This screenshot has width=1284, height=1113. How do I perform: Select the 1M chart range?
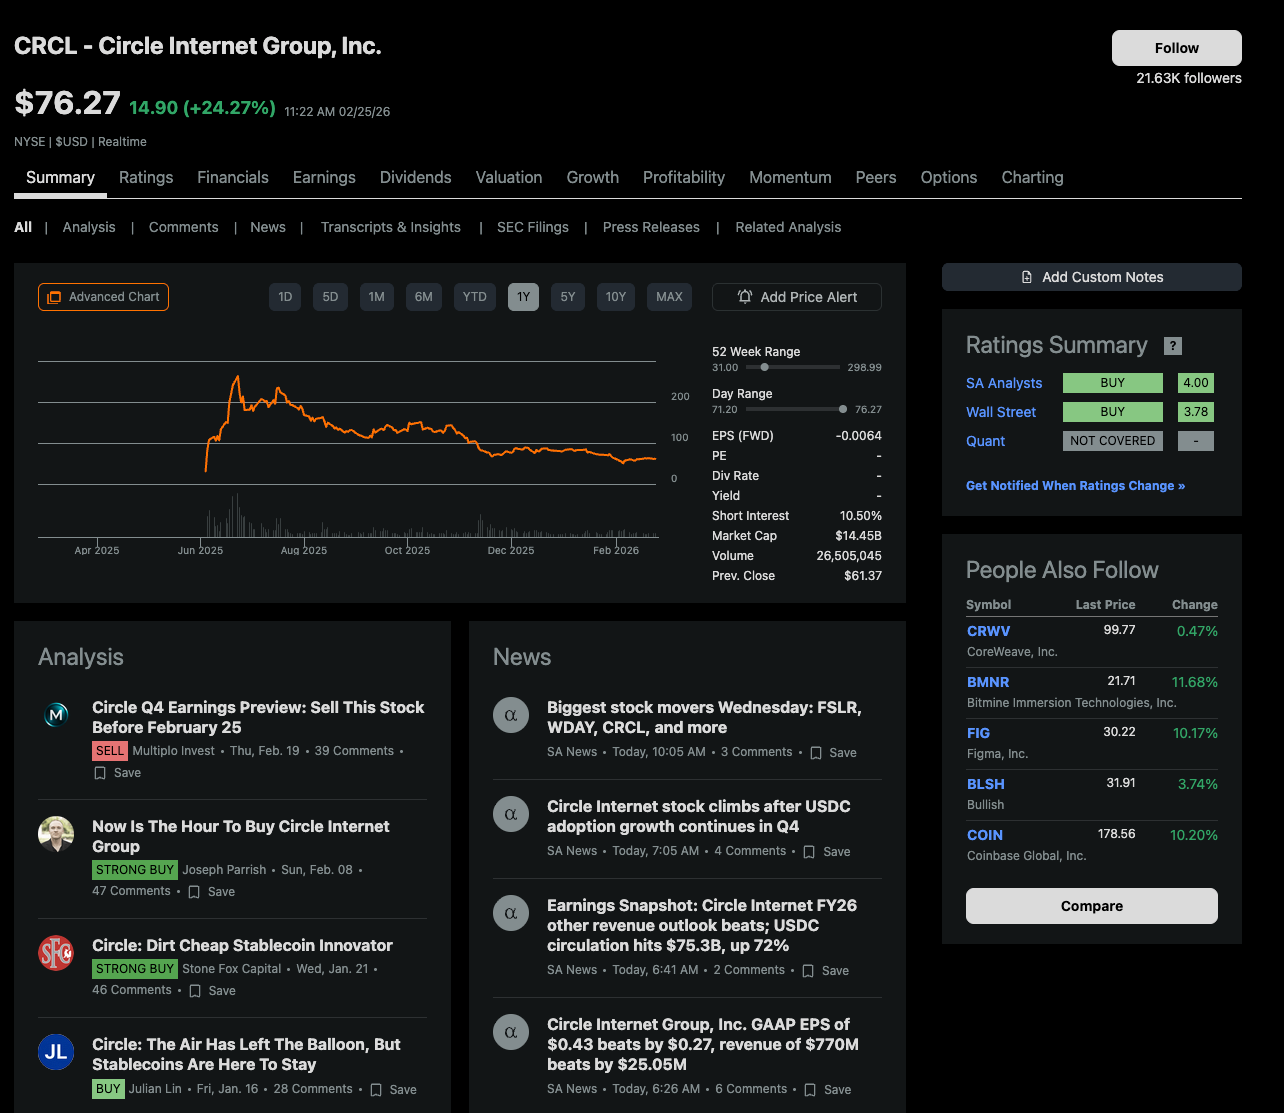tap(376, 297)
